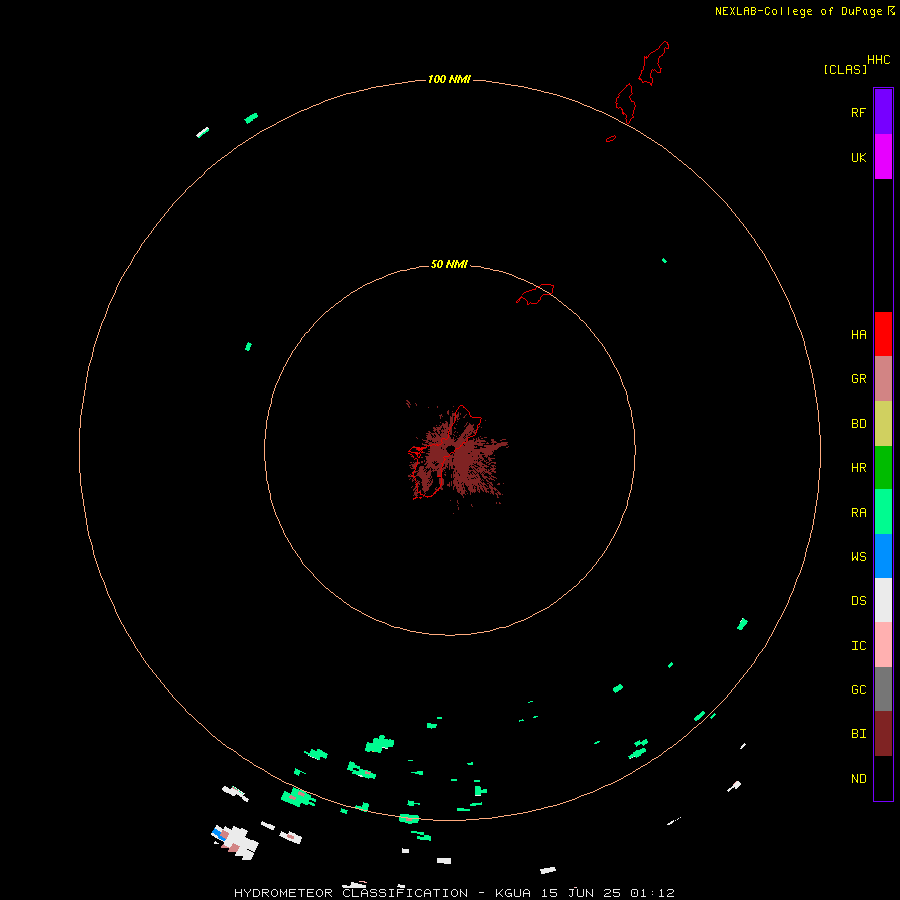Click the white and pink echo cluster at bottom left
This screenshot has width=900, height=900.
(x=235, y=841)
